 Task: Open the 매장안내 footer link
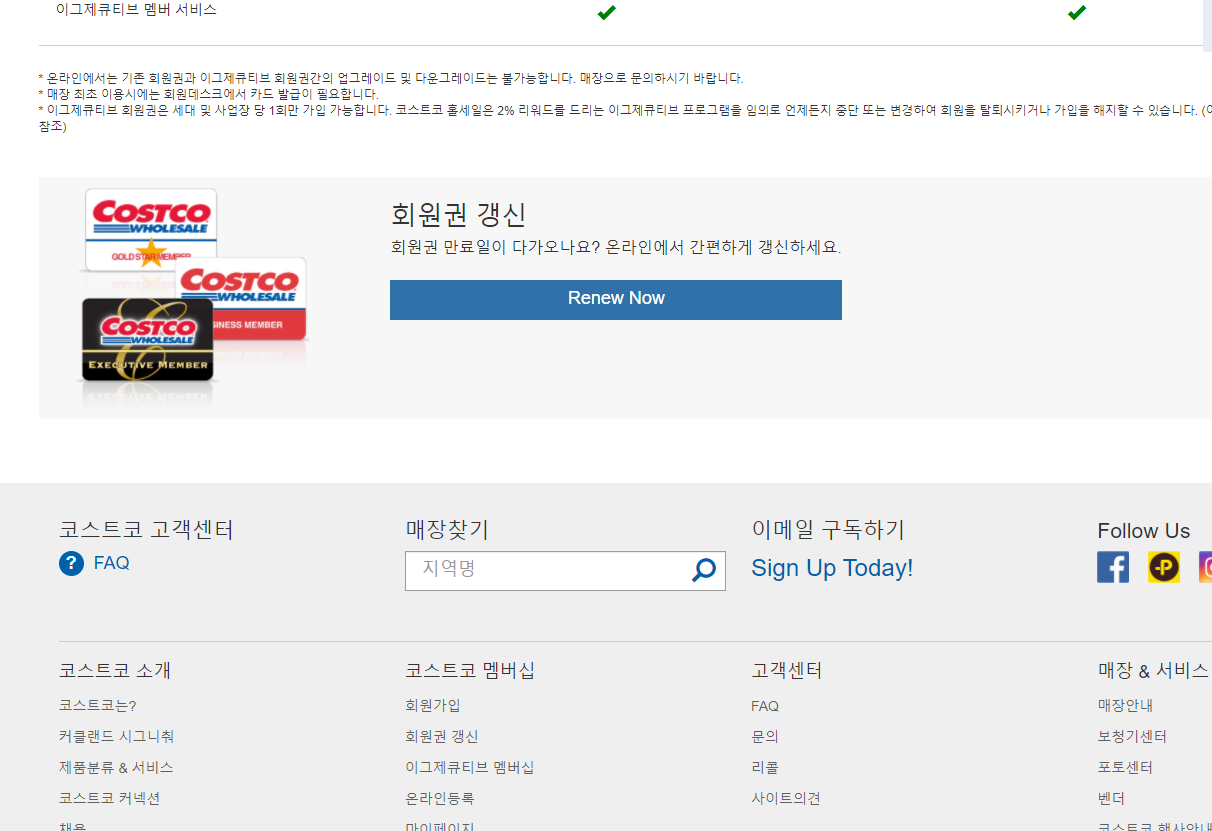[x=1125, y=706]
